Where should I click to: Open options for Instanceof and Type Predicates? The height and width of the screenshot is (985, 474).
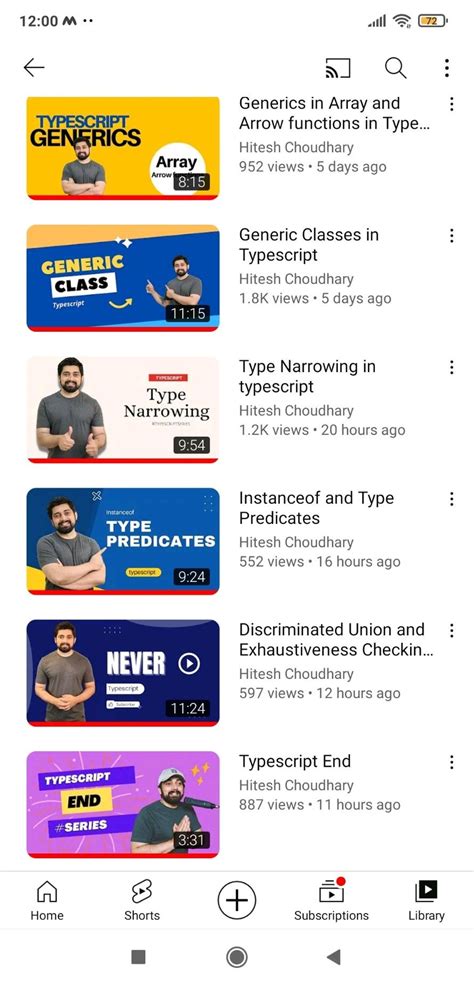click(x=451, y=499)
